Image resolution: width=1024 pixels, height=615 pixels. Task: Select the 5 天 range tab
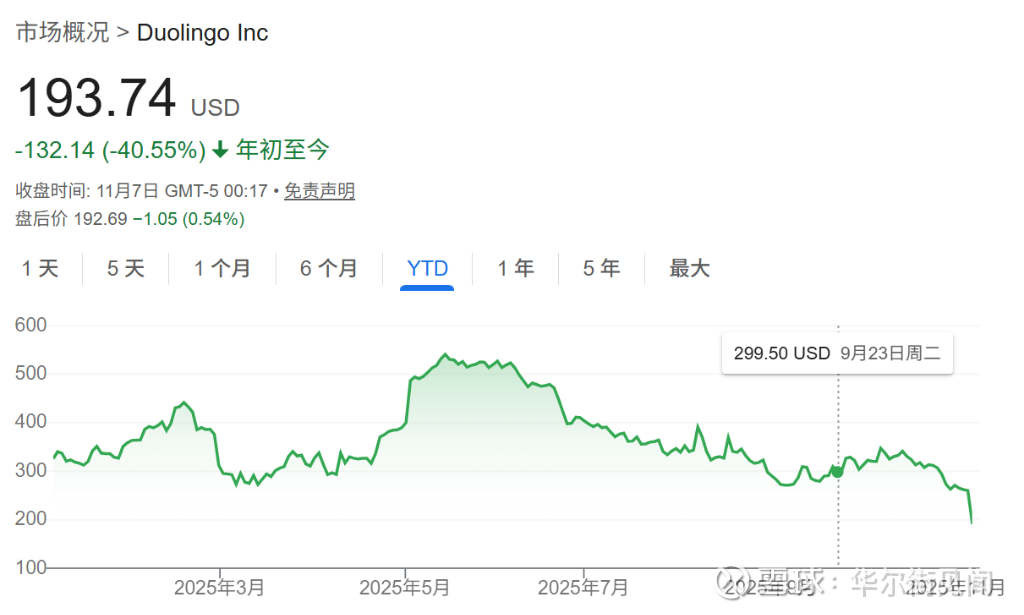pos(126,268)
